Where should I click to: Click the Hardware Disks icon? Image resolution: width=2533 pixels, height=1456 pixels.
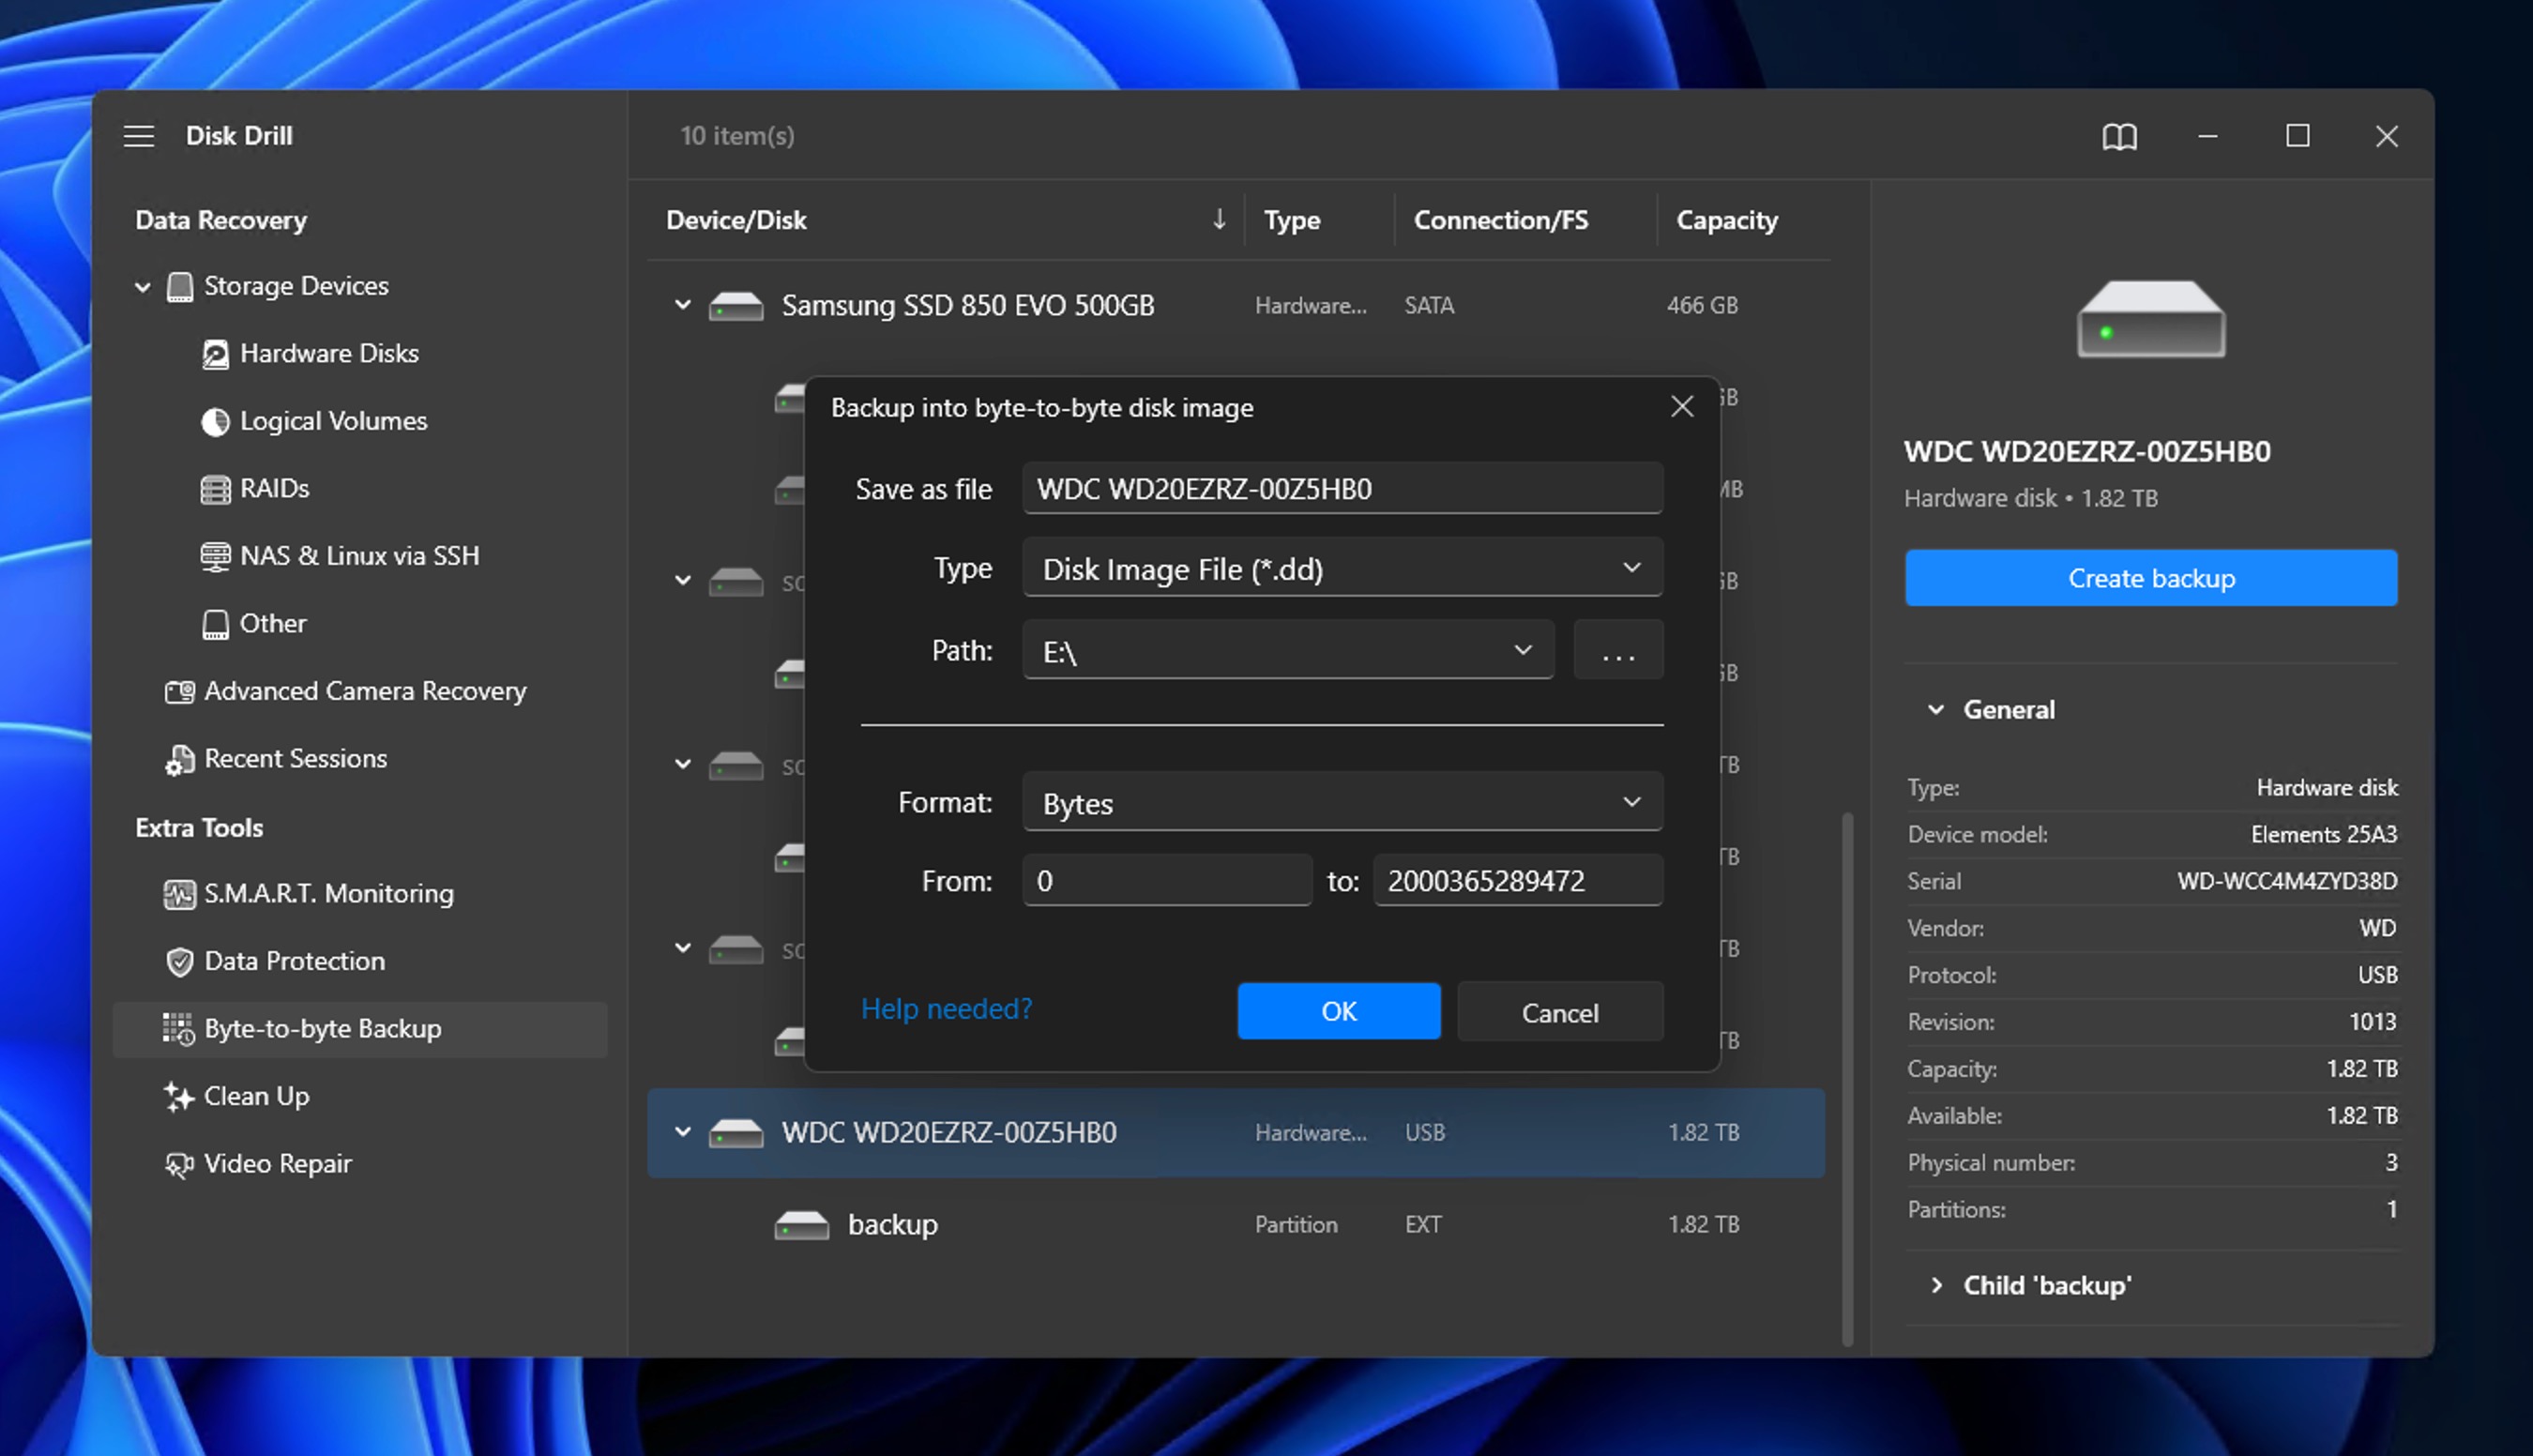[x=215, y=354]
